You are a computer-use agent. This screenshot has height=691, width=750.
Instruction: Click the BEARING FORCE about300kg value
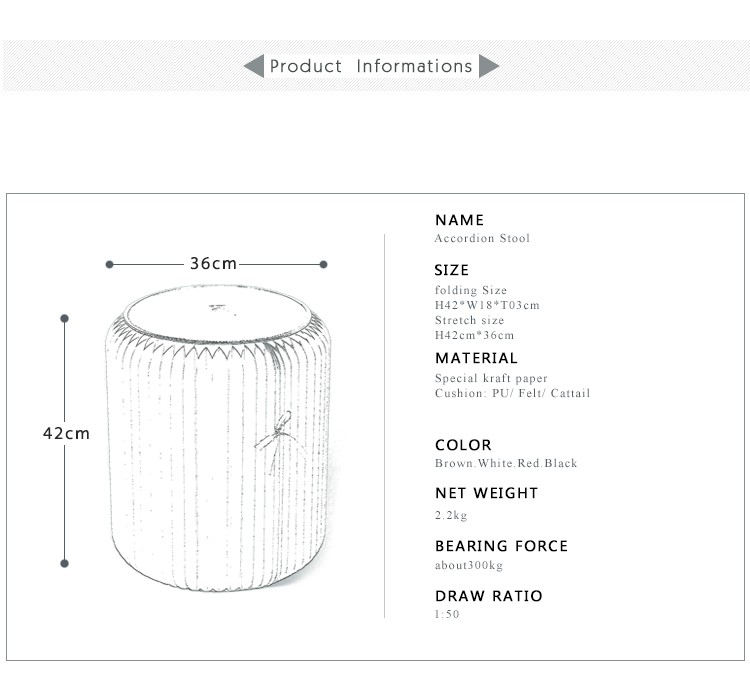point(469,565)
